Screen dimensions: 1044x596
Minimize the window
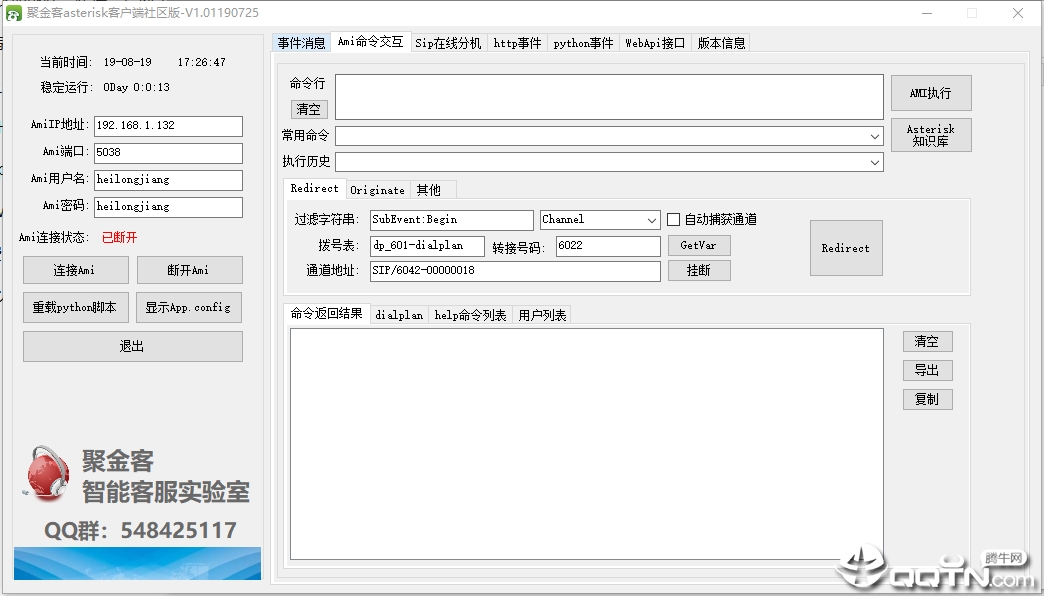[927, 13]
